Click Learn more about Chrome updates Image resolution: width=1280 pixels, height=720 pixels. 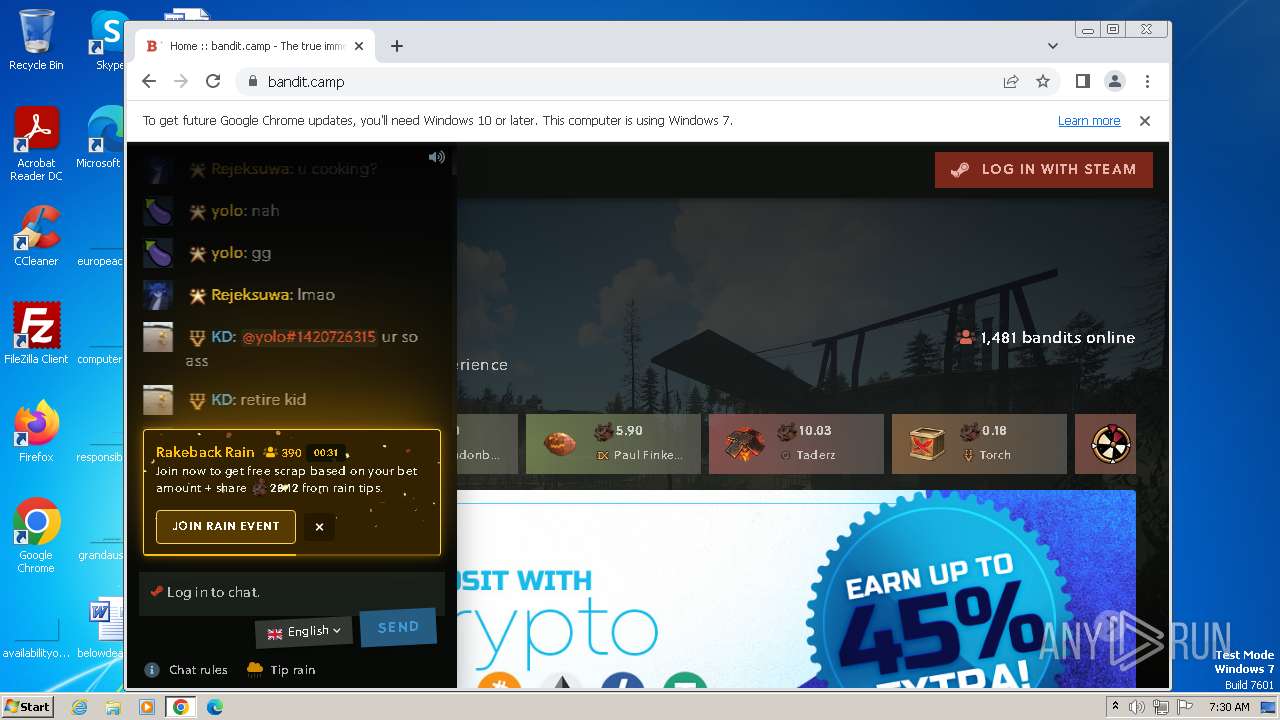pos(1089,121)
